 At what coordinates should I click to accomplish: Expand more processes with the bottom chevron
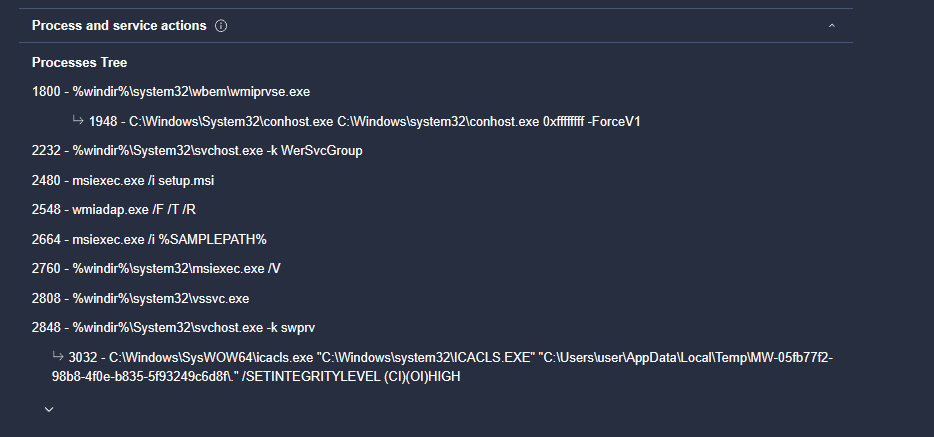pos(49,409)
